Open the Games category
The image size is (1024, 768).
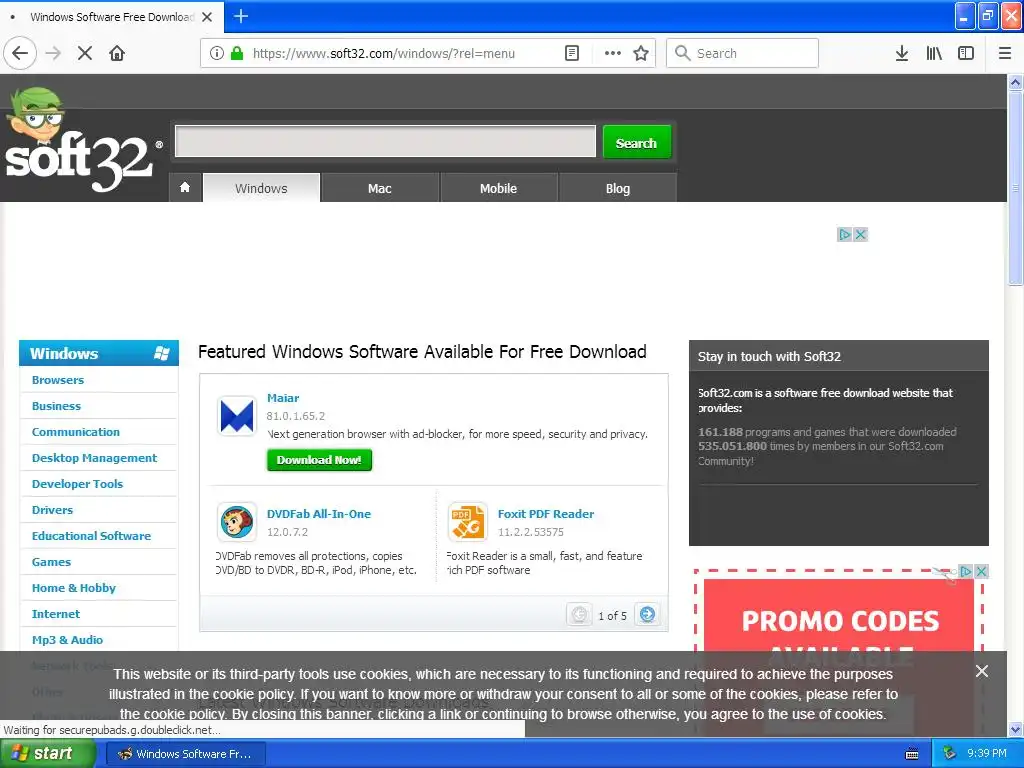click(52, 562)
